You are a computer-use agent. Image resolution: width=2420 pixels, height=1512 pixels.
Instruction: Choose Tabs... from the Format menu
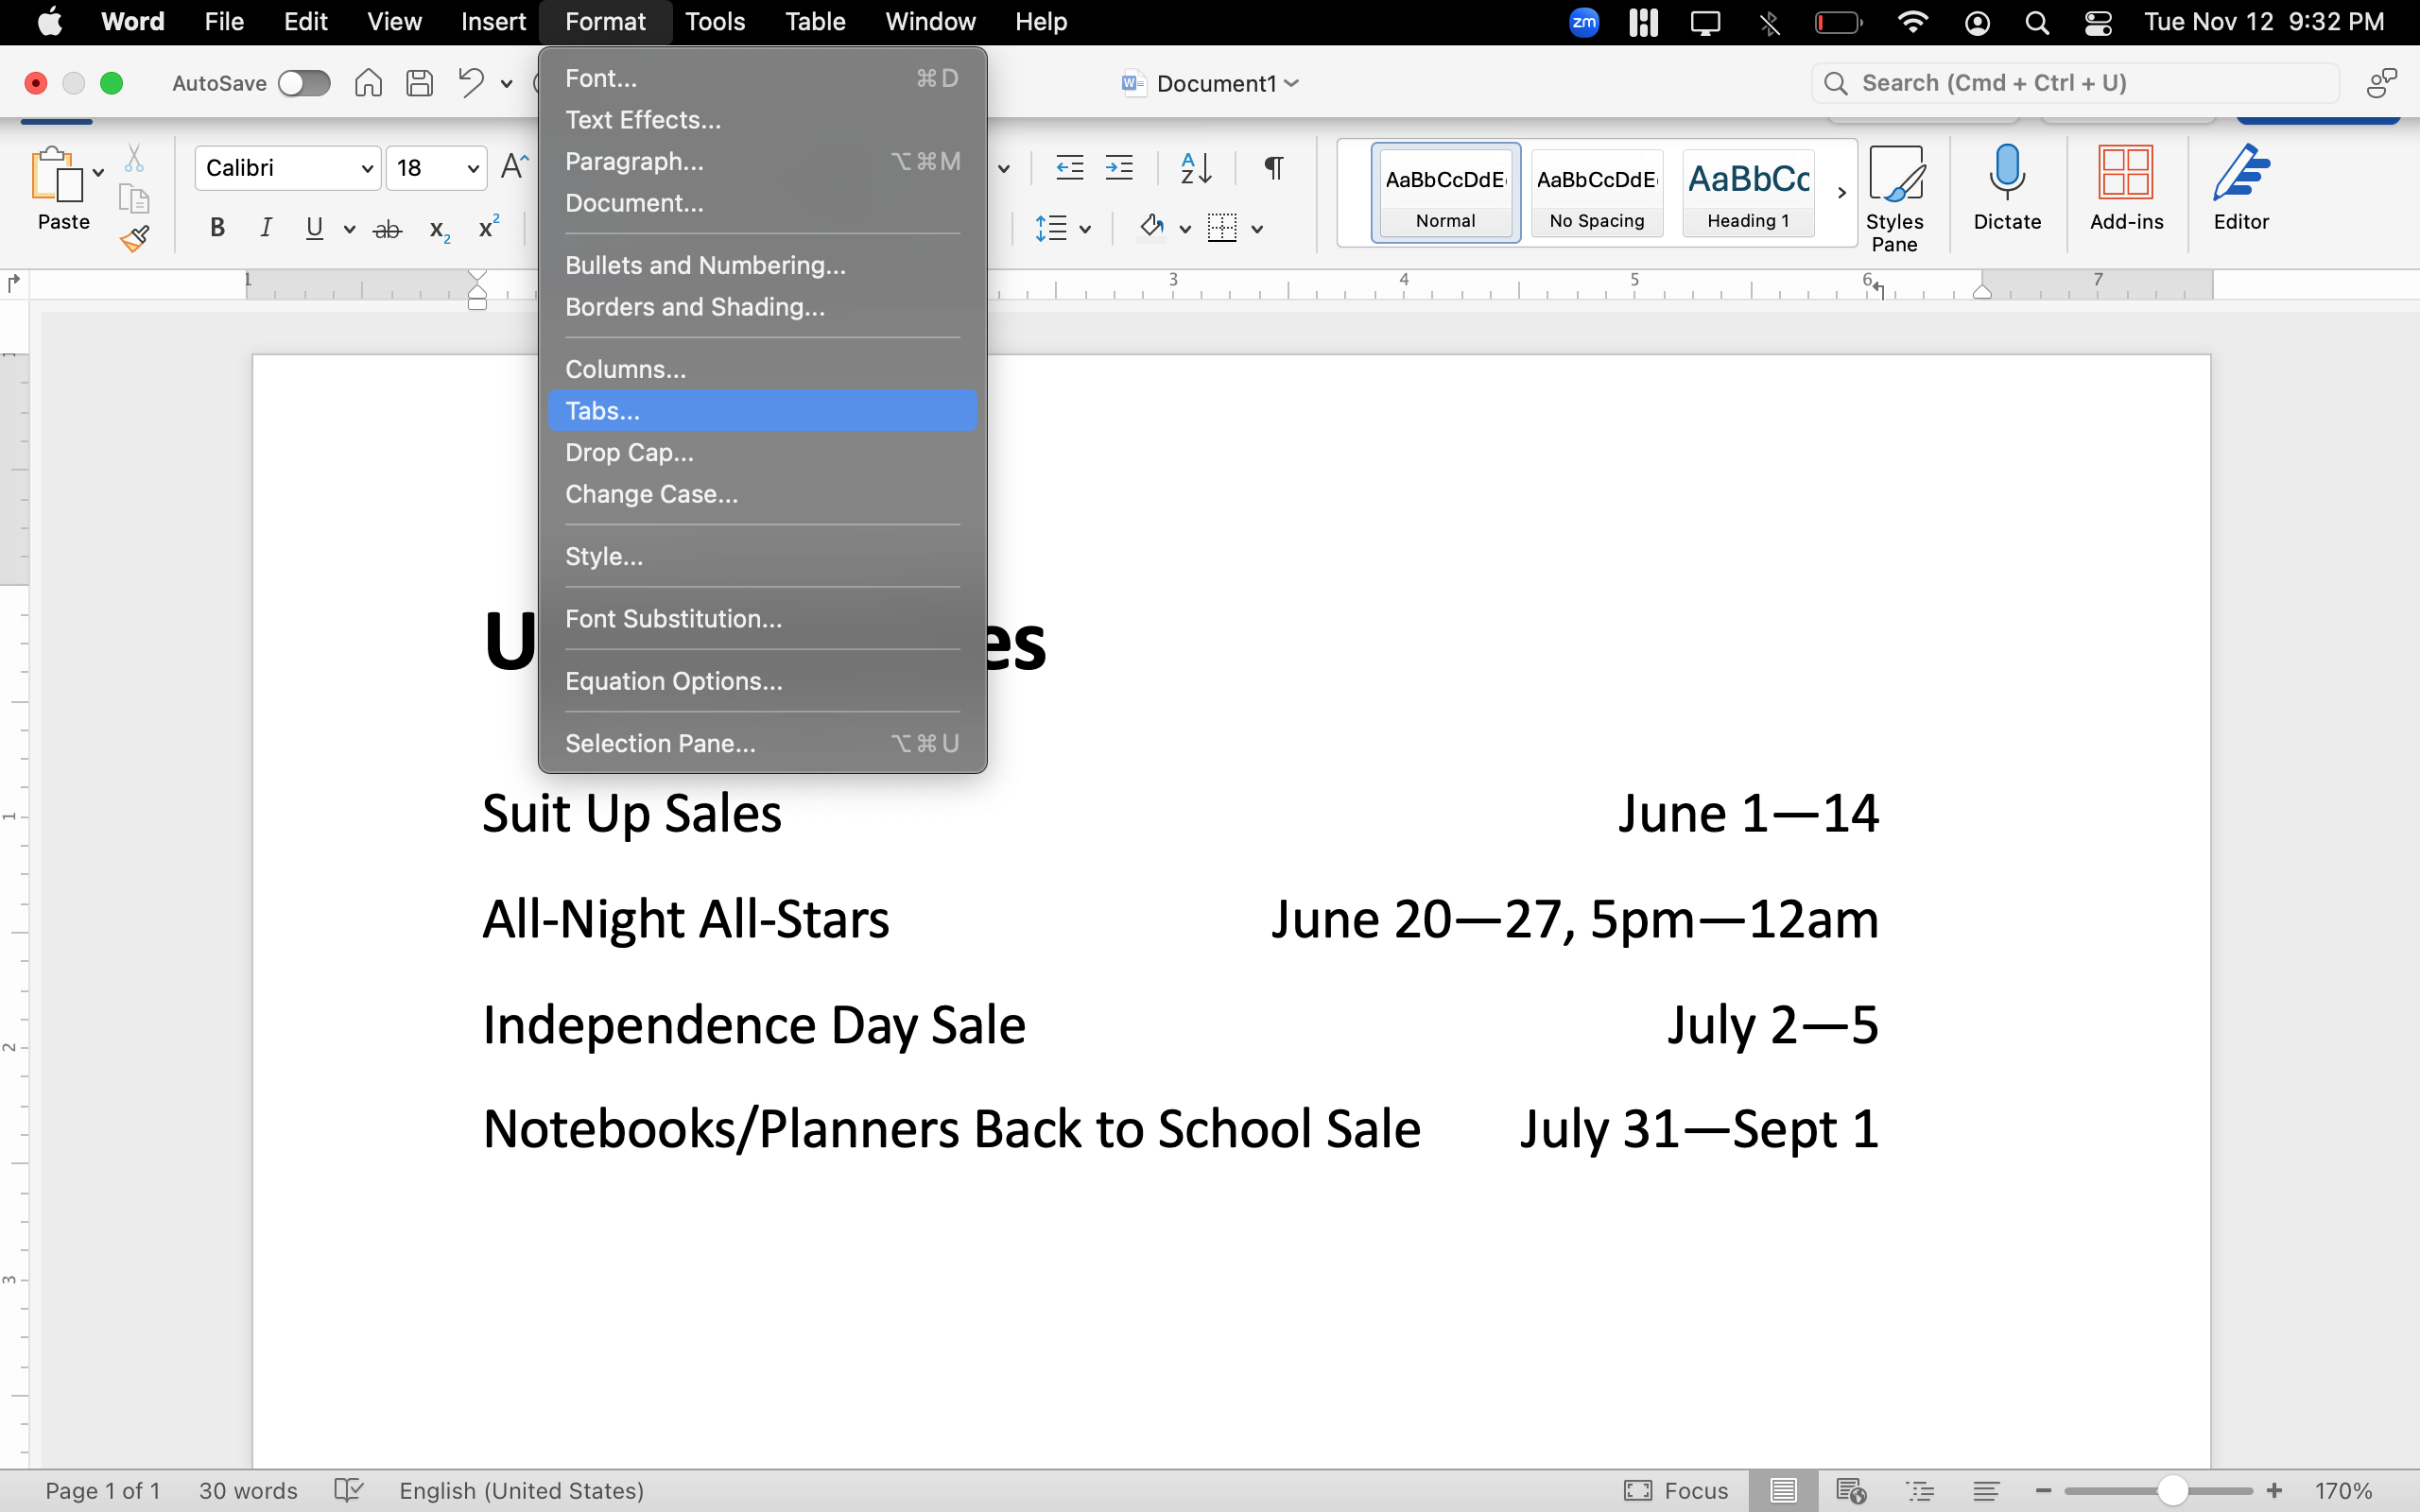point(762,411)
